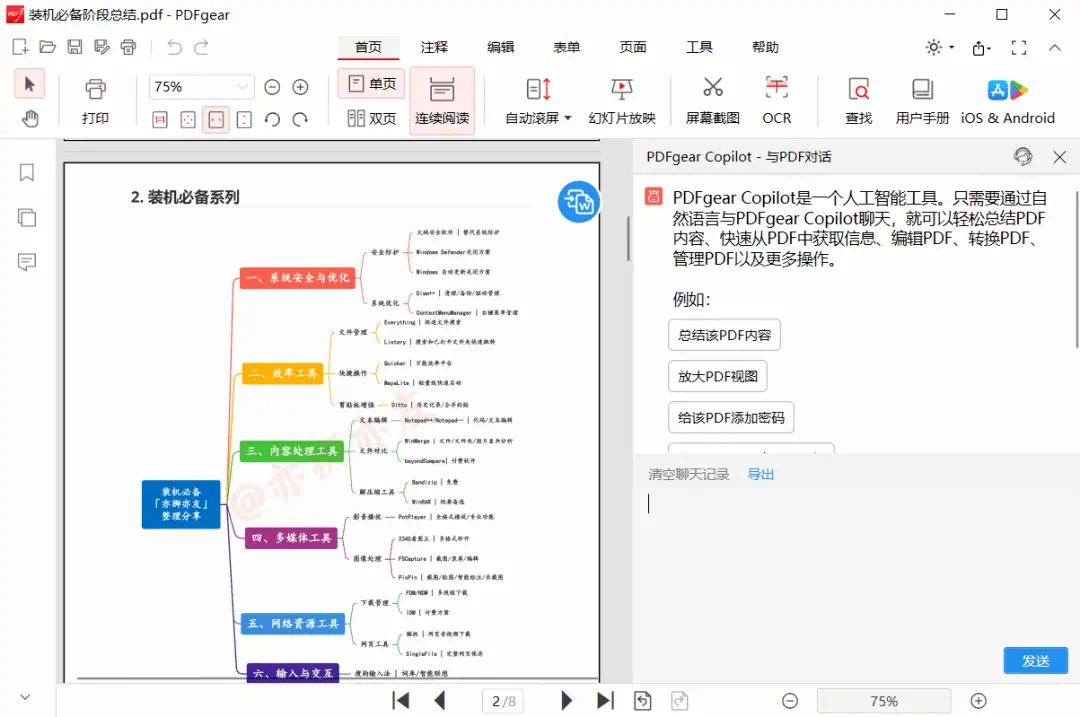Open the 工具 tab

(x=699, y=47)
